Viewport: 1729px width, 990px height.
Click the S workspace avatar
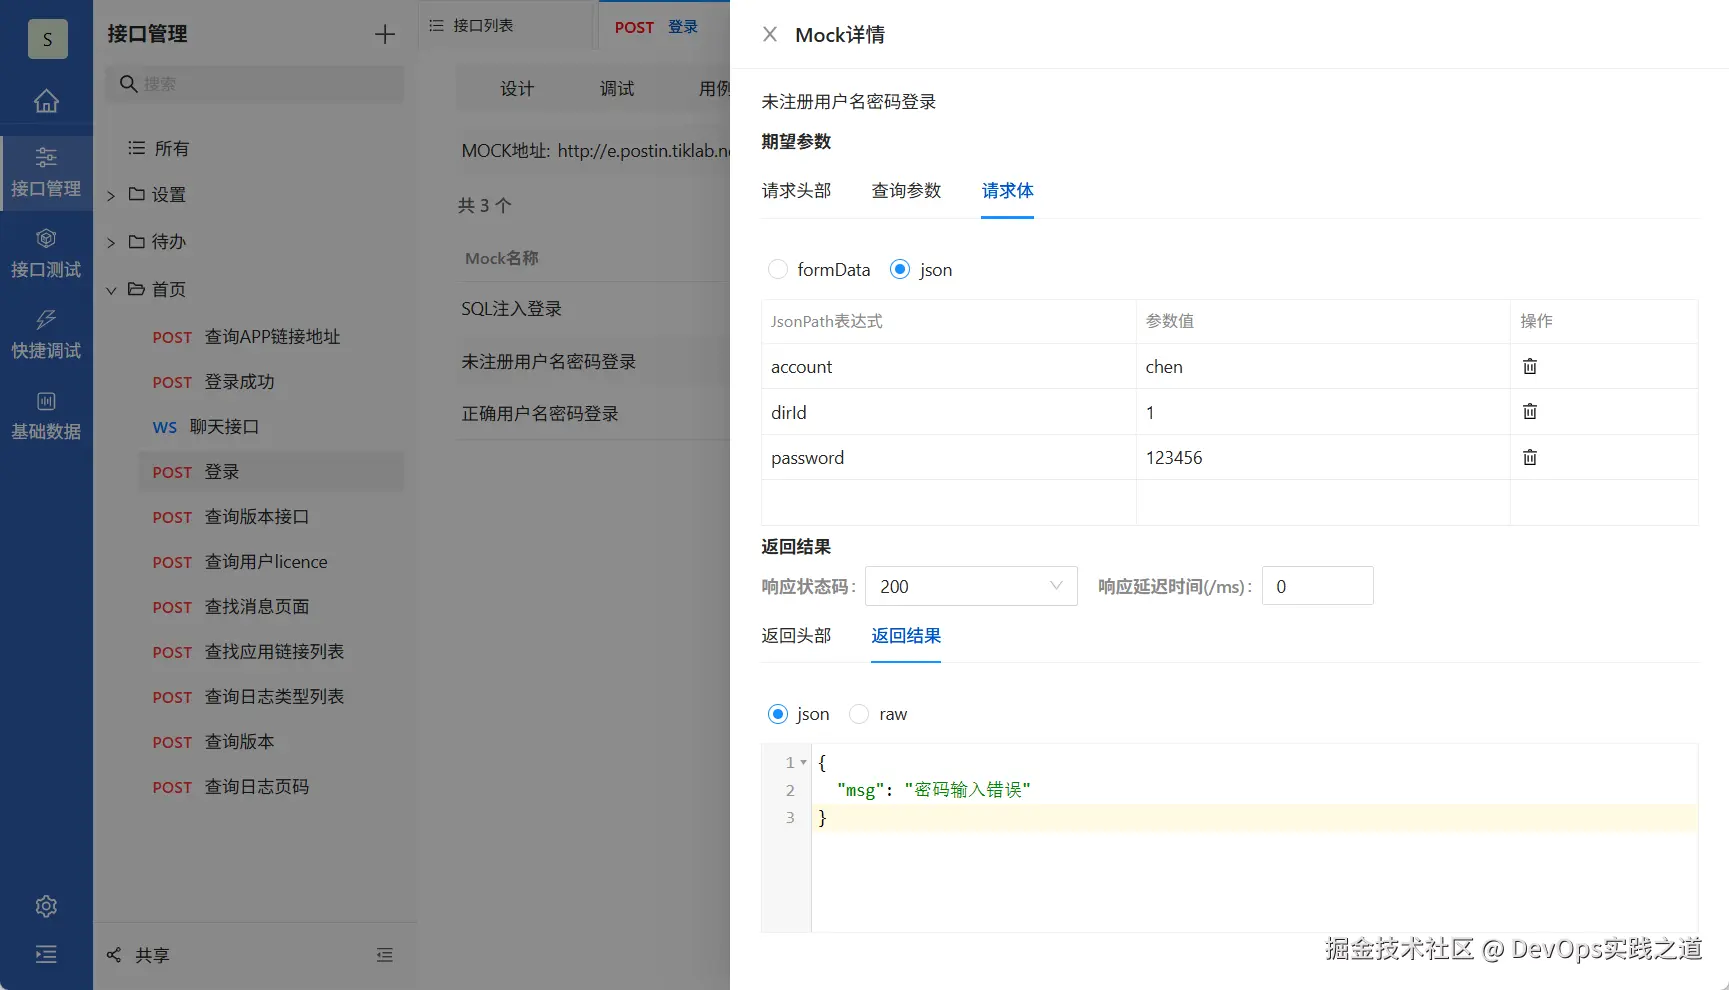coord(47,39)
